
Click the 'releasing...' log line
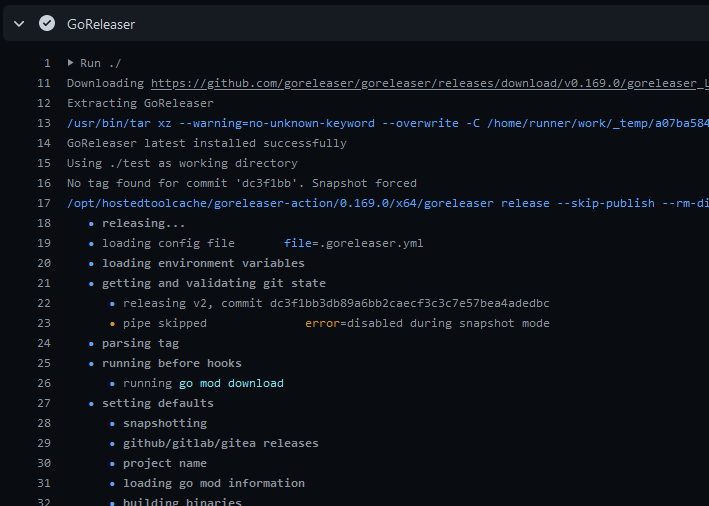(x=143, y=223)
